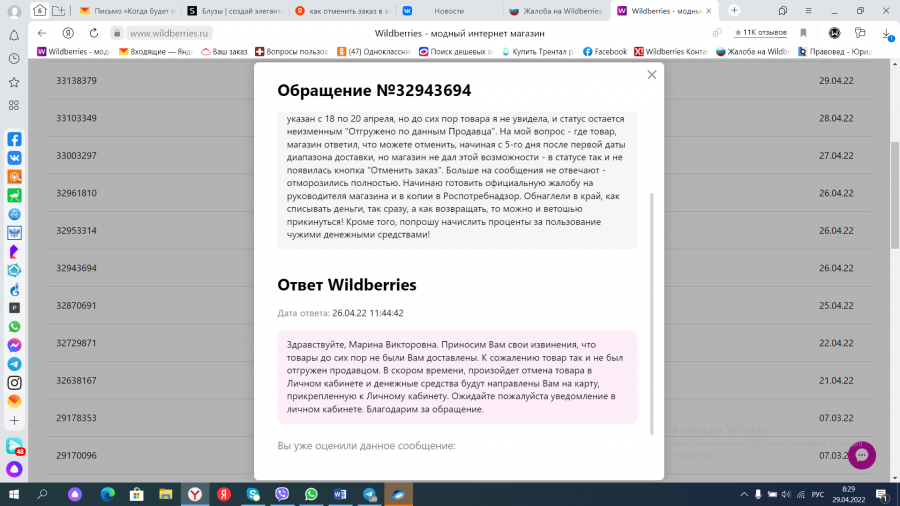Image resolution: width=900 pixels, height=506 pixels.
Task: Open Messenger in the browser sidebar
Action: 14,345
